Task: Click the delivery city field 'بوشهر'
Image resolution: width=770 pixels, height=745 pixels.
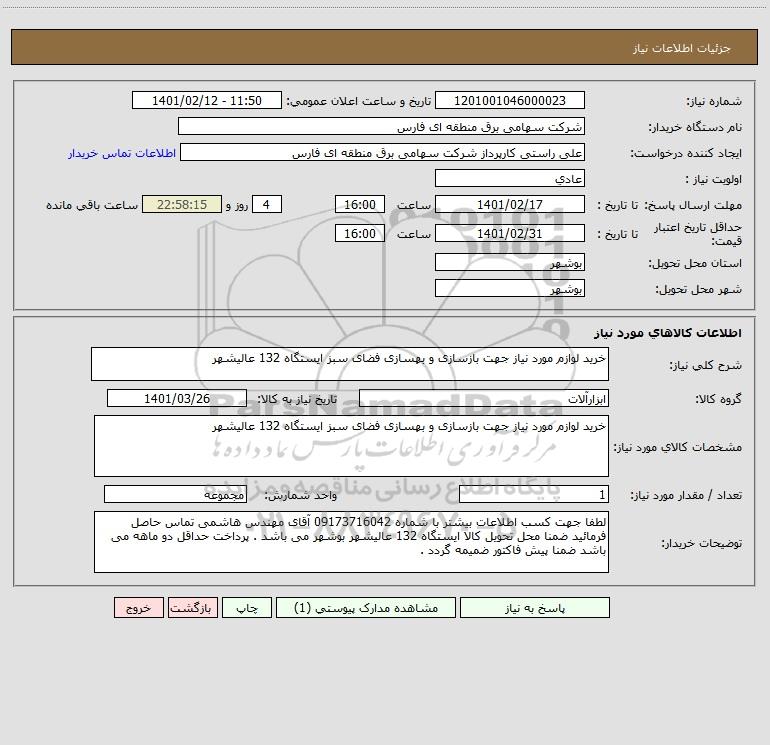Action: pos(510,288)
